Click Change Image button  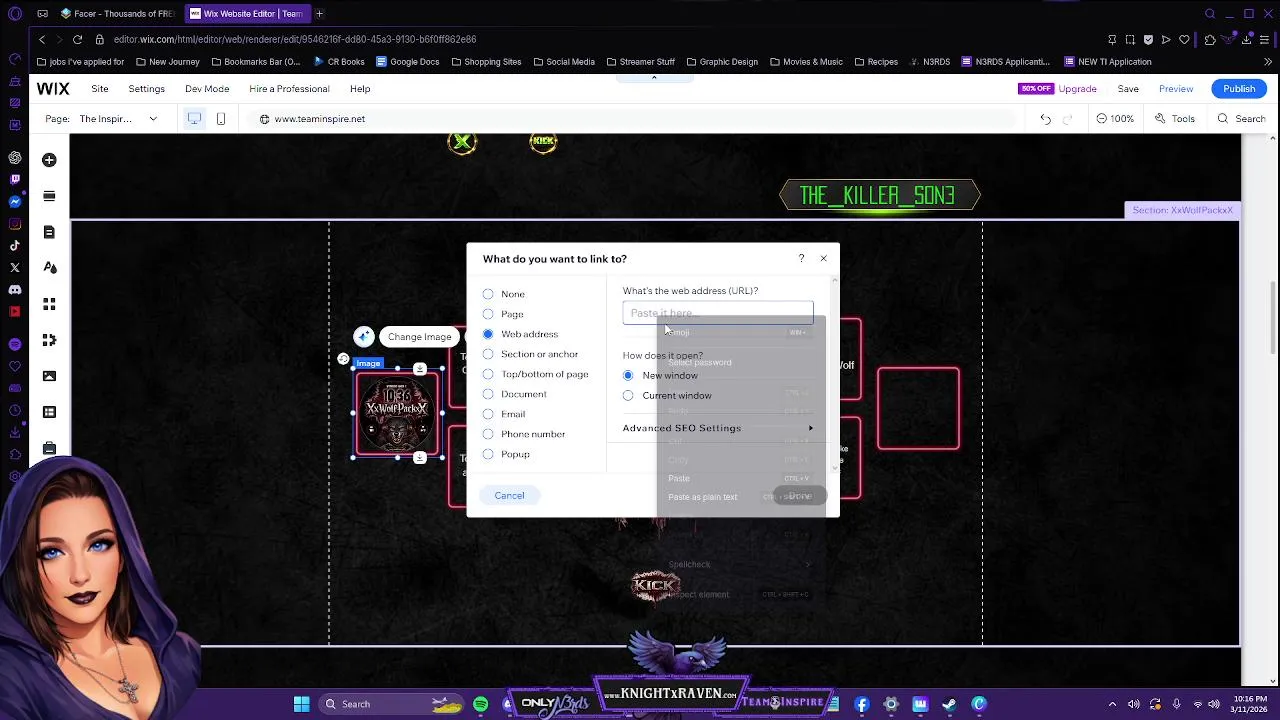[x=419, y=337]
